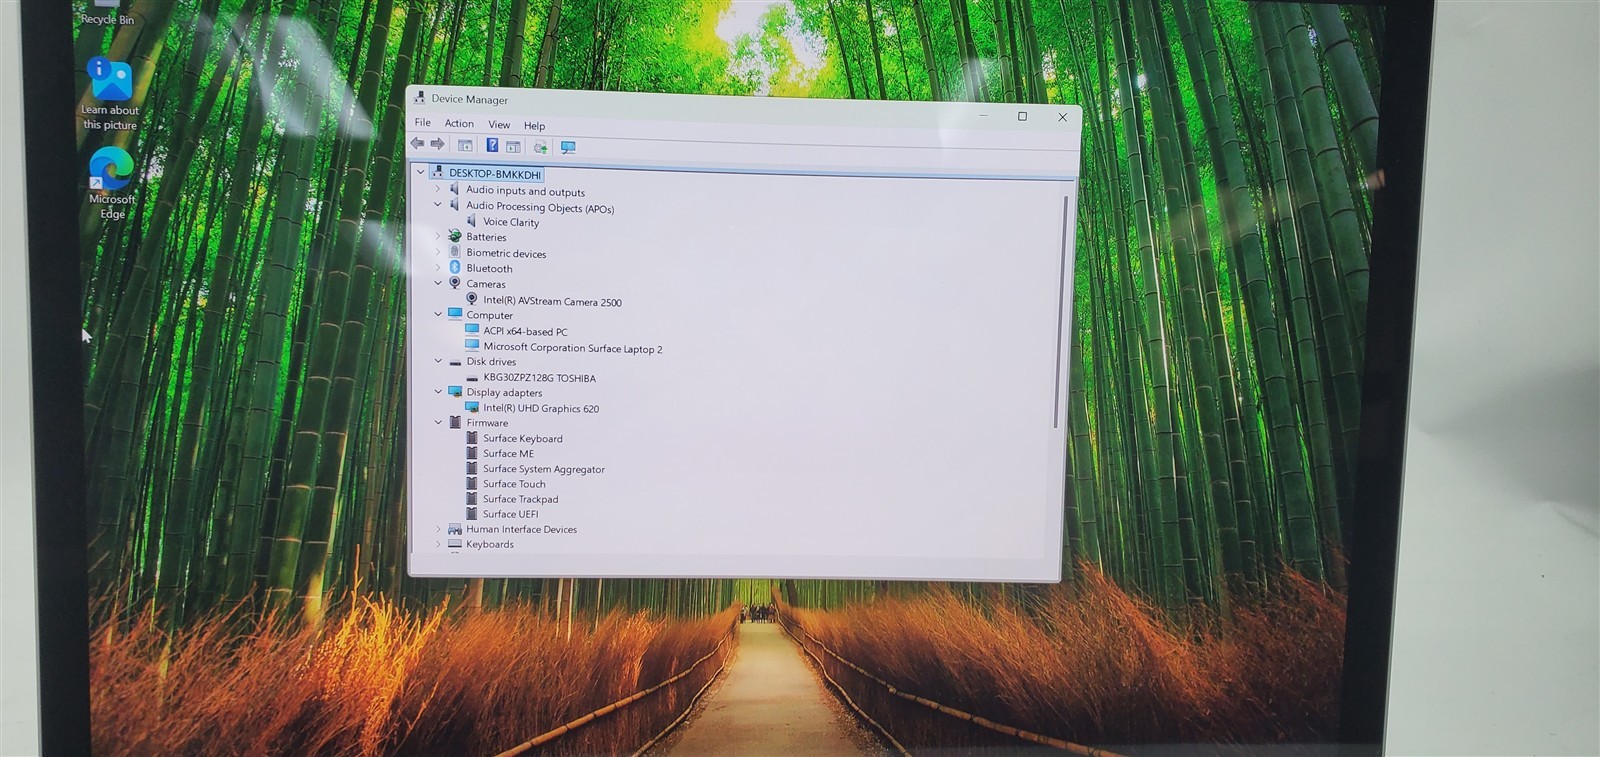Open the Microsoft Edge desktop shortcut
Screen dimensions: 1600x757
tap(111, 182)
